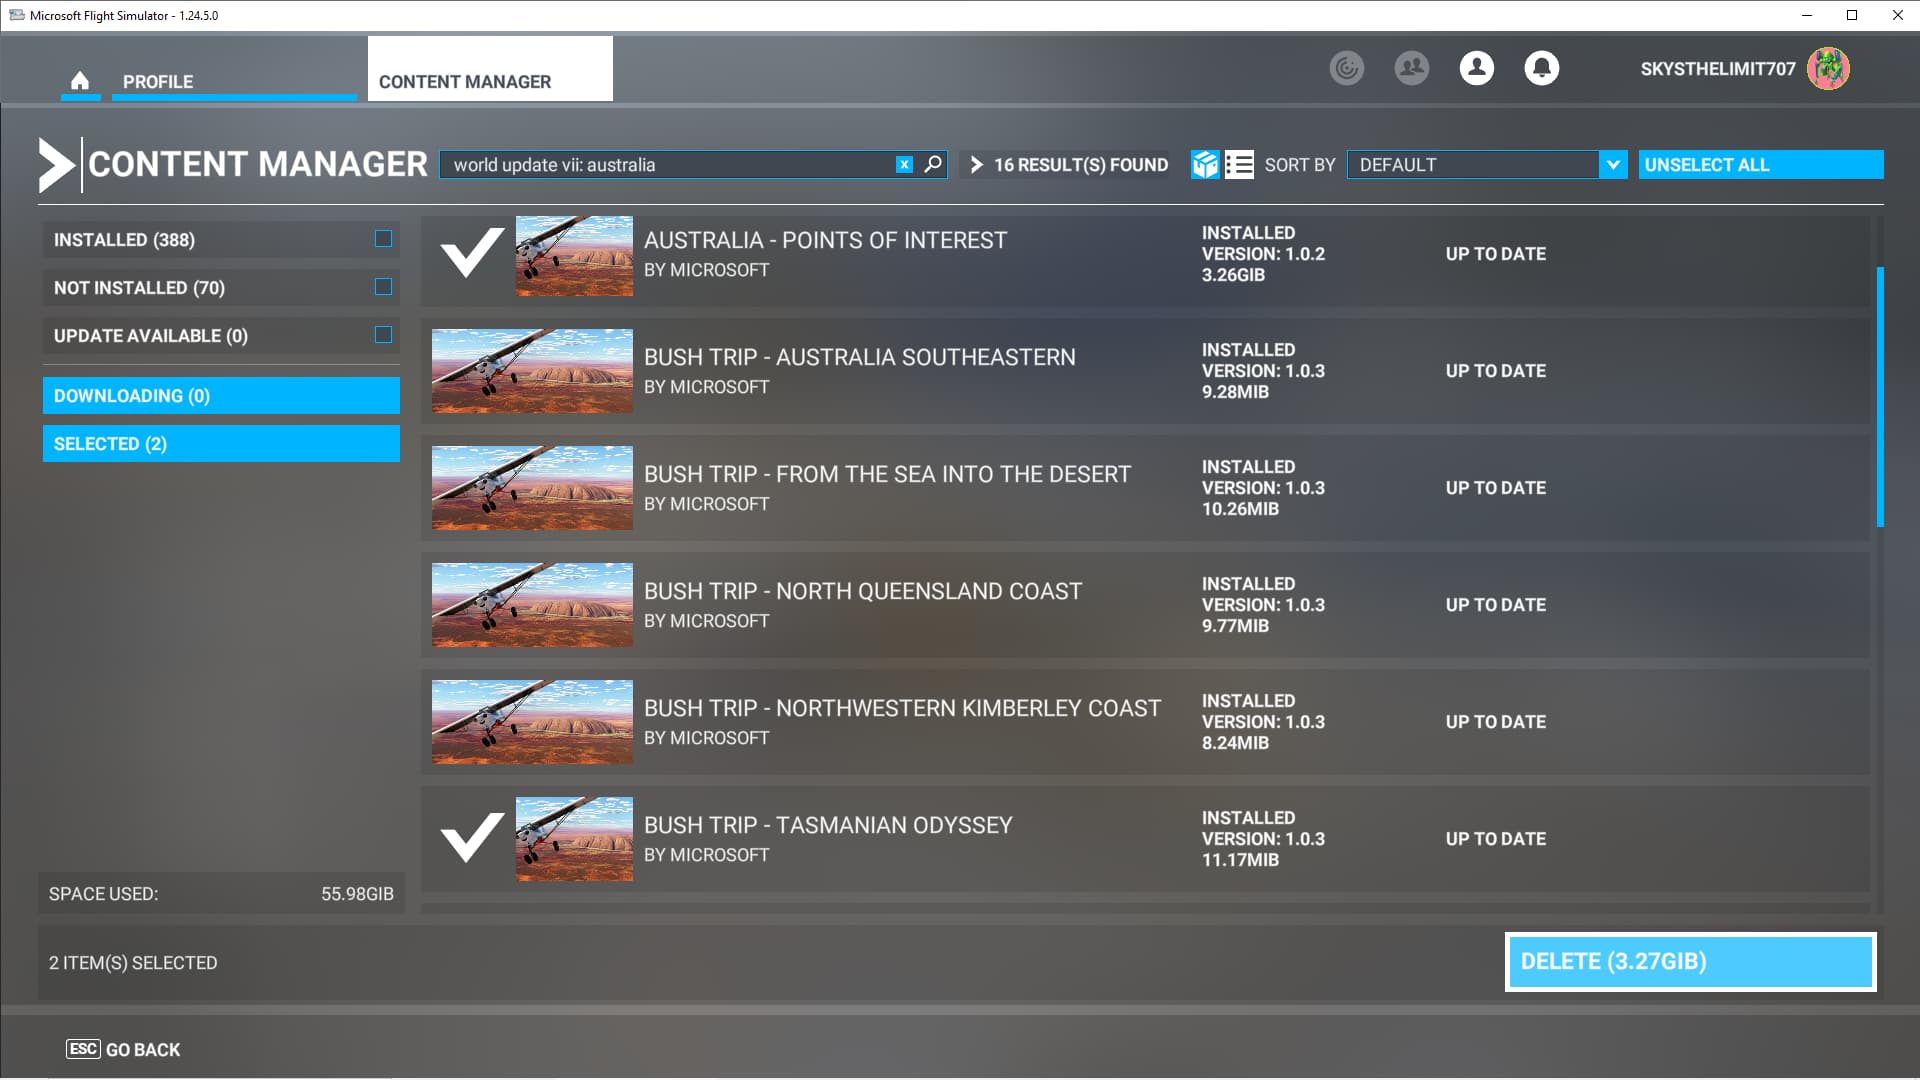The width and height of the screenshot is (1920, 1080).
Task: Select Bush Trip - Australia Southeastern title
Action: [860, 358]
